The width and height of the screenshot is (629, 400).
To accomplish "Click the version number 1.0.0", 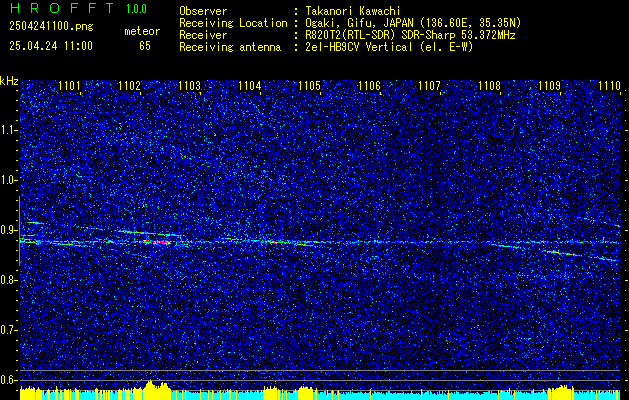I will (x=136, y=8).
